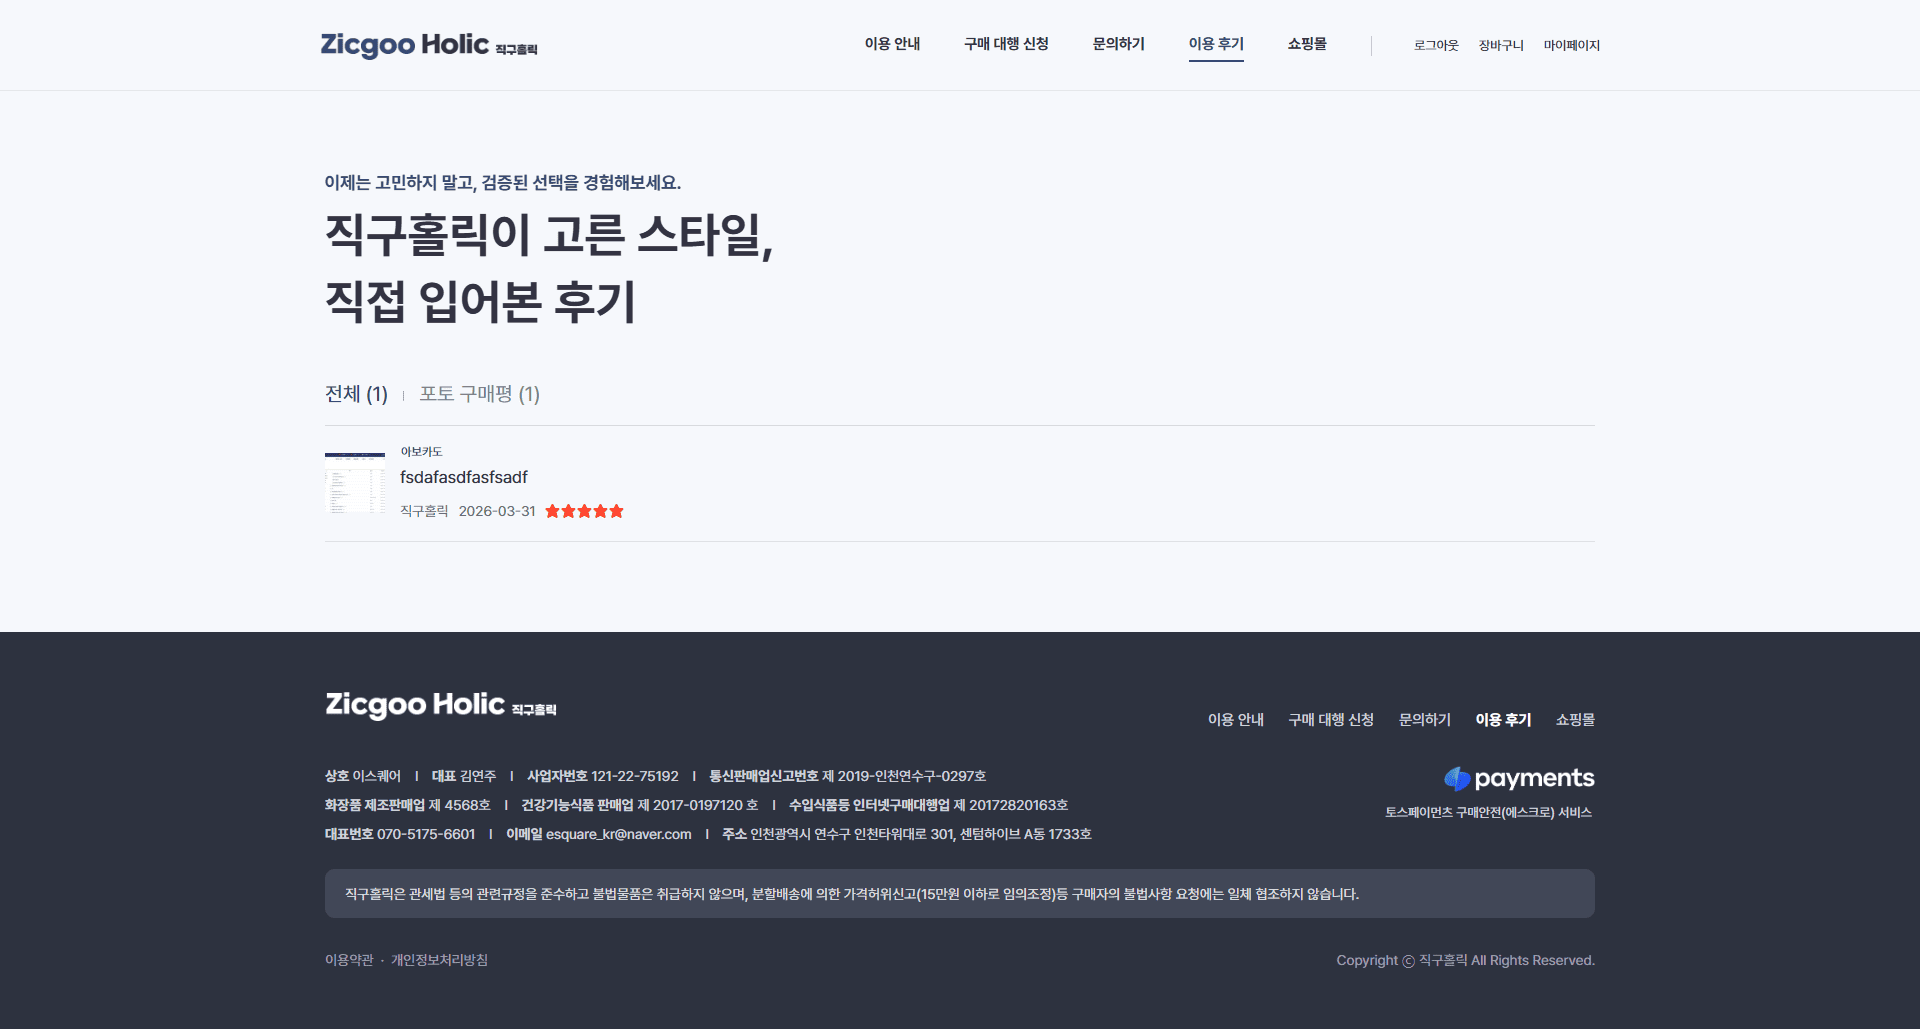This screenshot has height=1029, width=1920.
Task: Click the five-star rating of the review
Action: [x=584, y=511]
